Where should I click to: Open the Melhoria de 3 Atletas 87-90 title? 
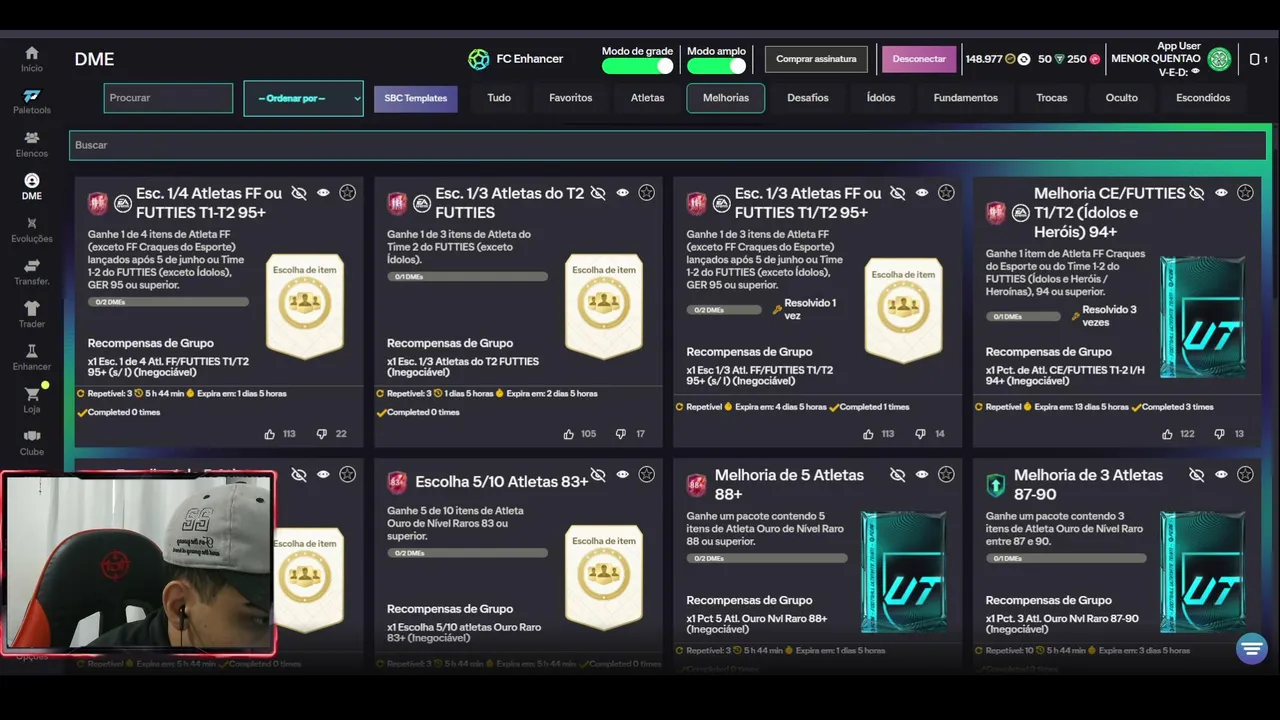[1089, 485]
